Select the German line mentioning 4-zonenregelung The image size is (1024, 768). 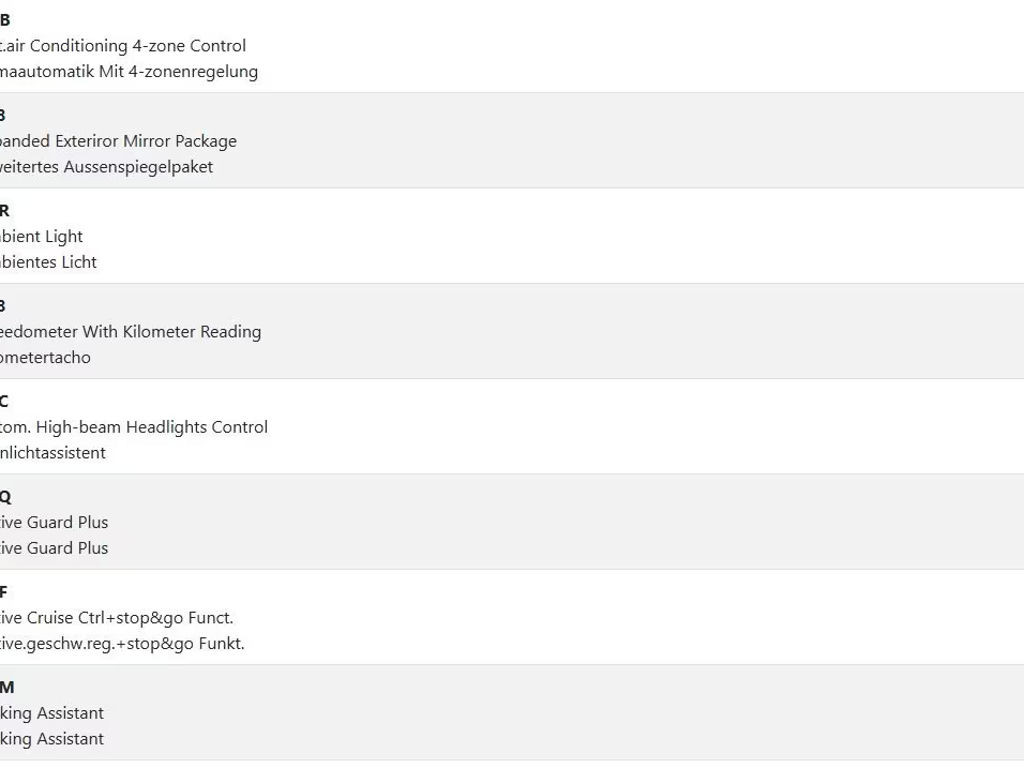pyautogui.click(x=128, y=72)
